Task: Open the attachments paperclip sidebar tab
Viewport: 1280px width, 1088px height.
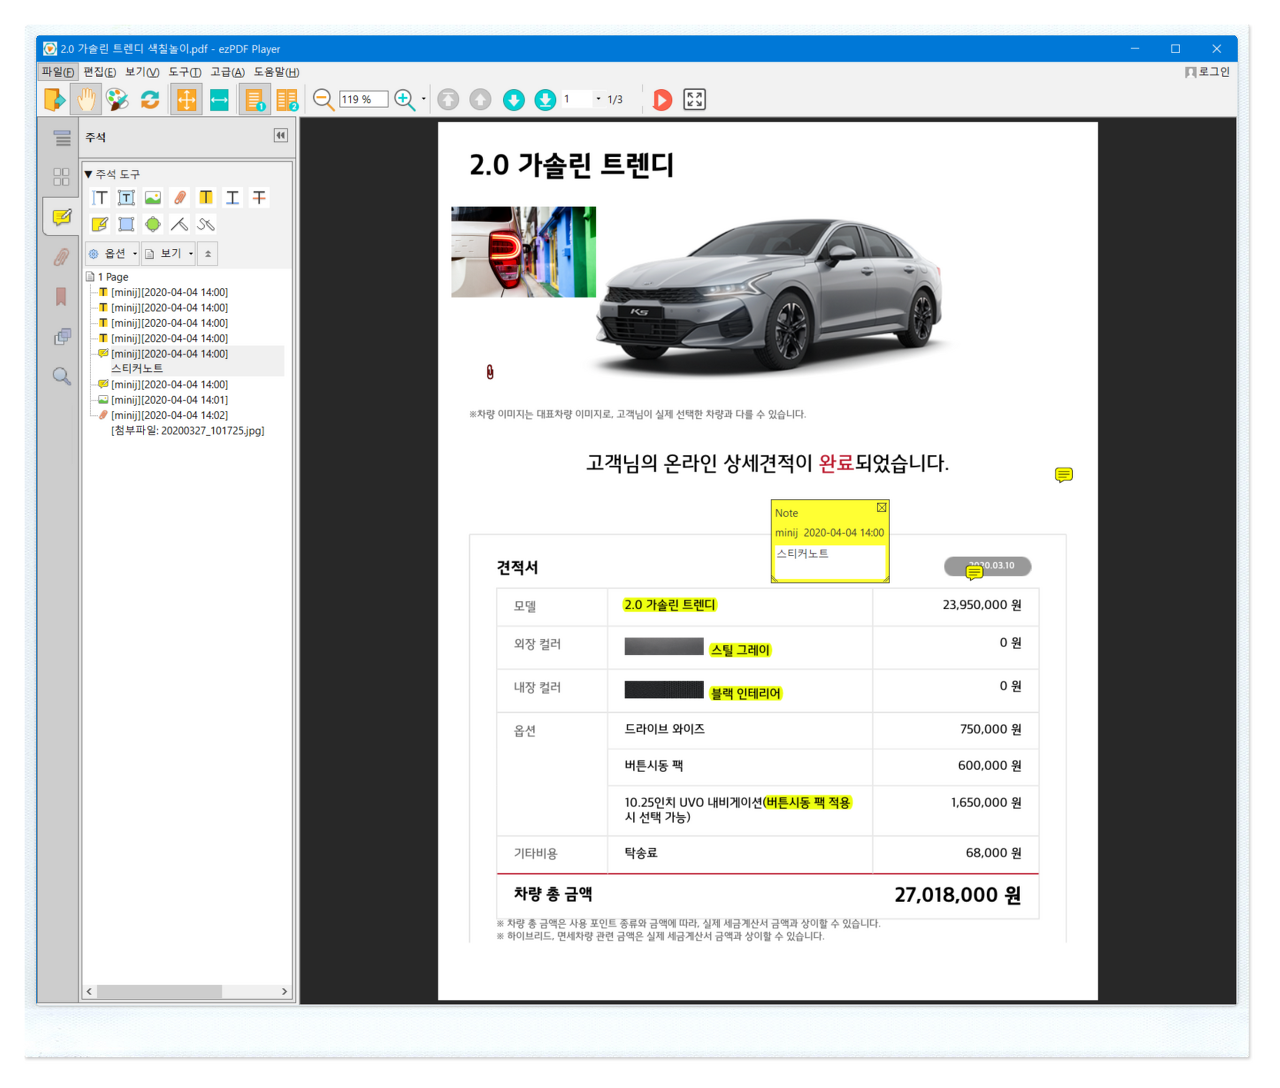Action: click(x=62, y=257)
